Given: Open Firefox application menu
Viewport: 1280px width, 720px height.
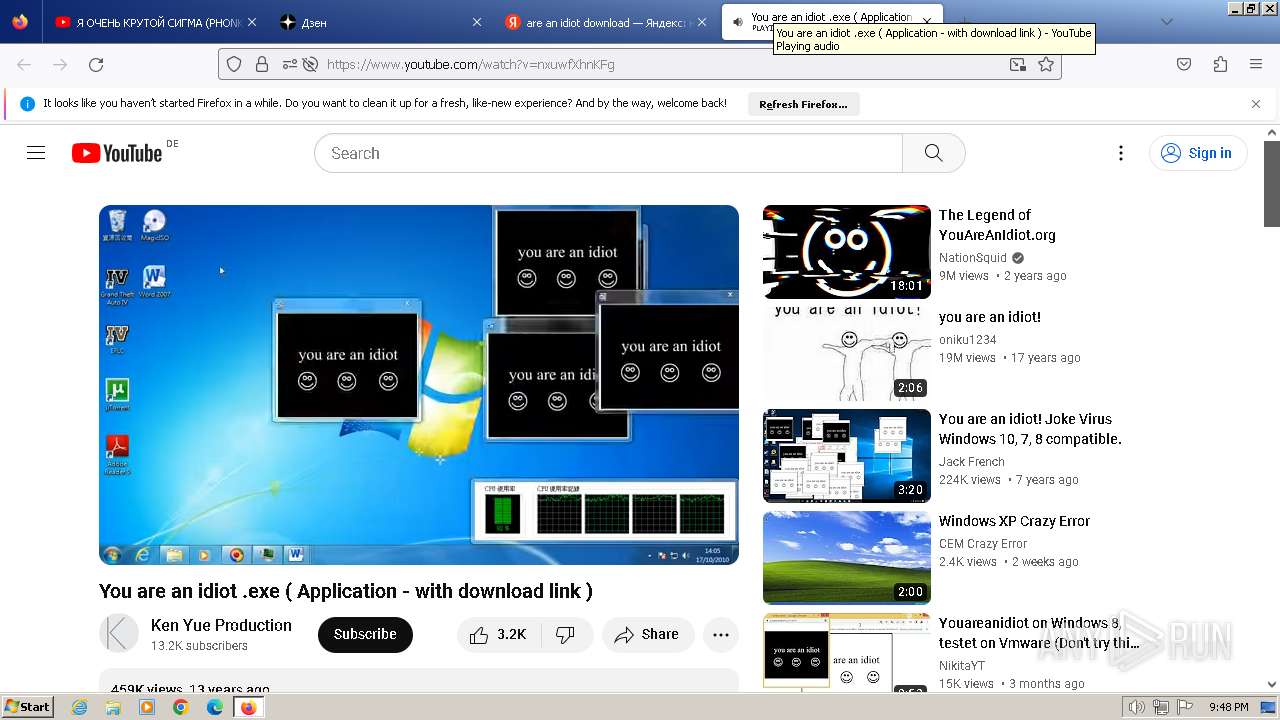Looking at the screenshot, I should tap(1256, 64).
